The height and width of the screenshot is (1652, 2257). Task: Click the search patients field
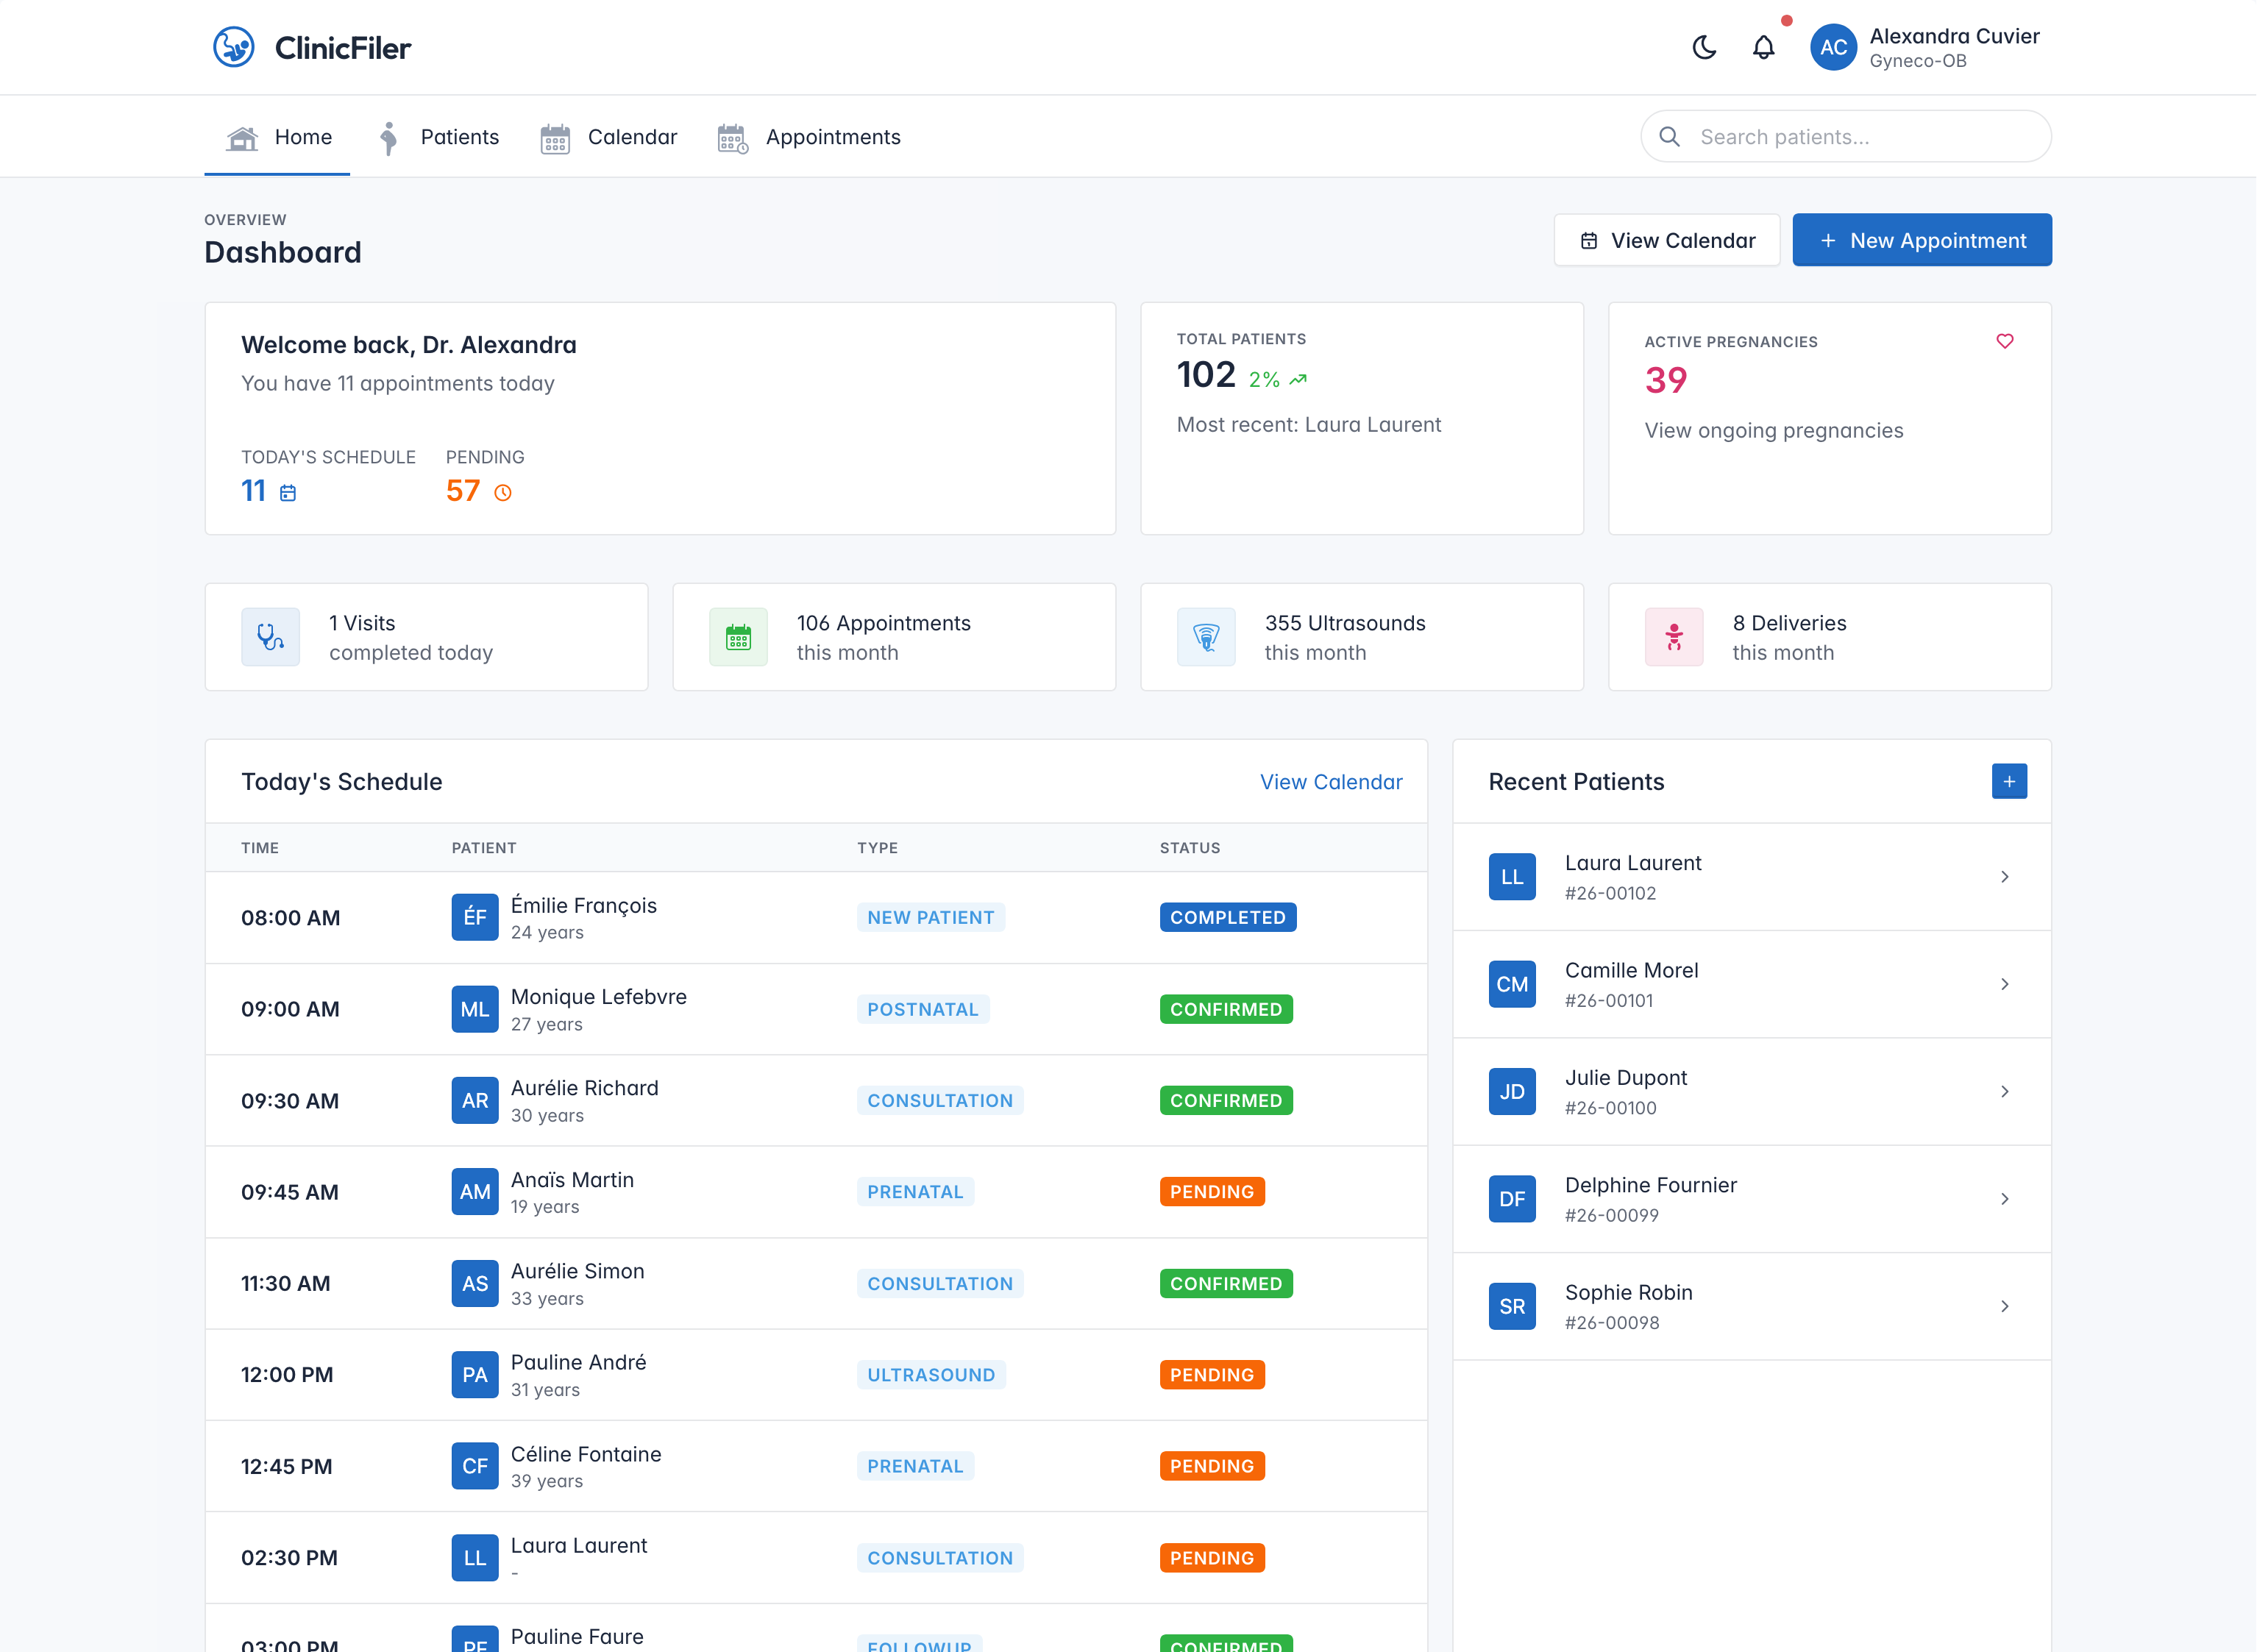1845,136
